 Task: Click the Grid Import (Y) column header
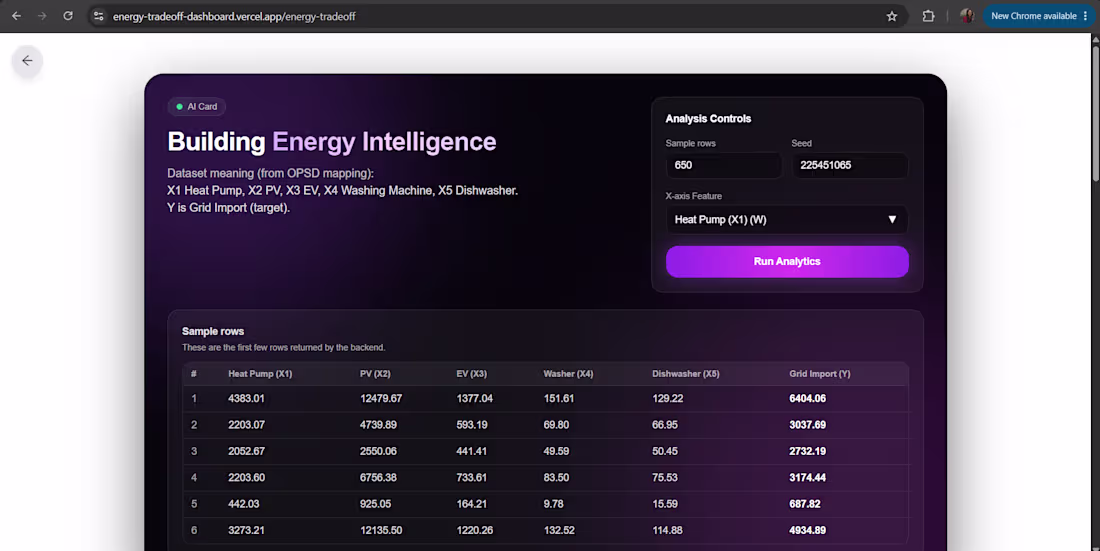(x=819, y=374)
